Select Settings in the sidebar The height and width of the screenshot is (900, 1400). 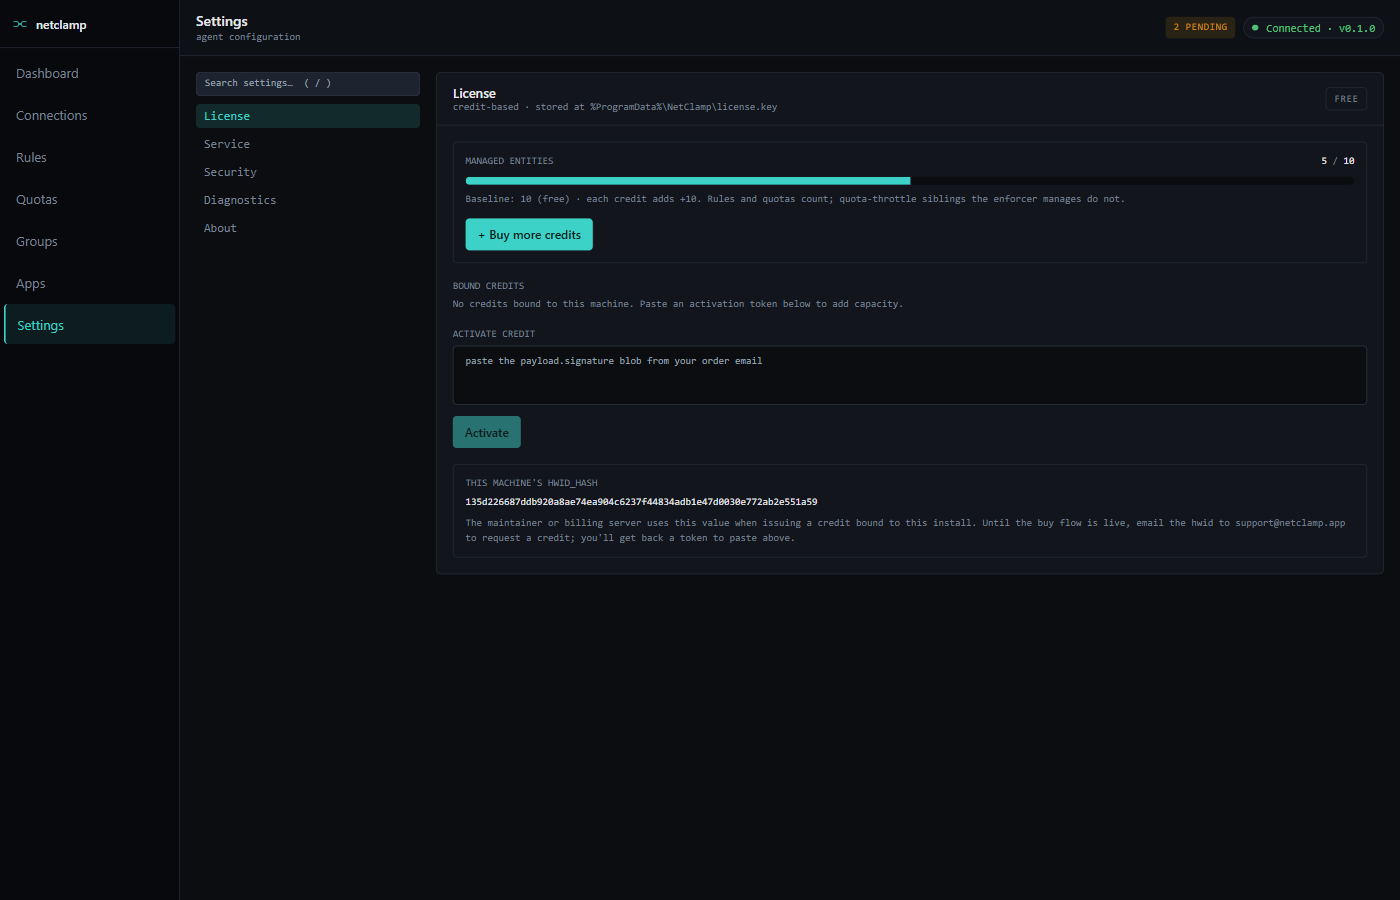point(89,326)
